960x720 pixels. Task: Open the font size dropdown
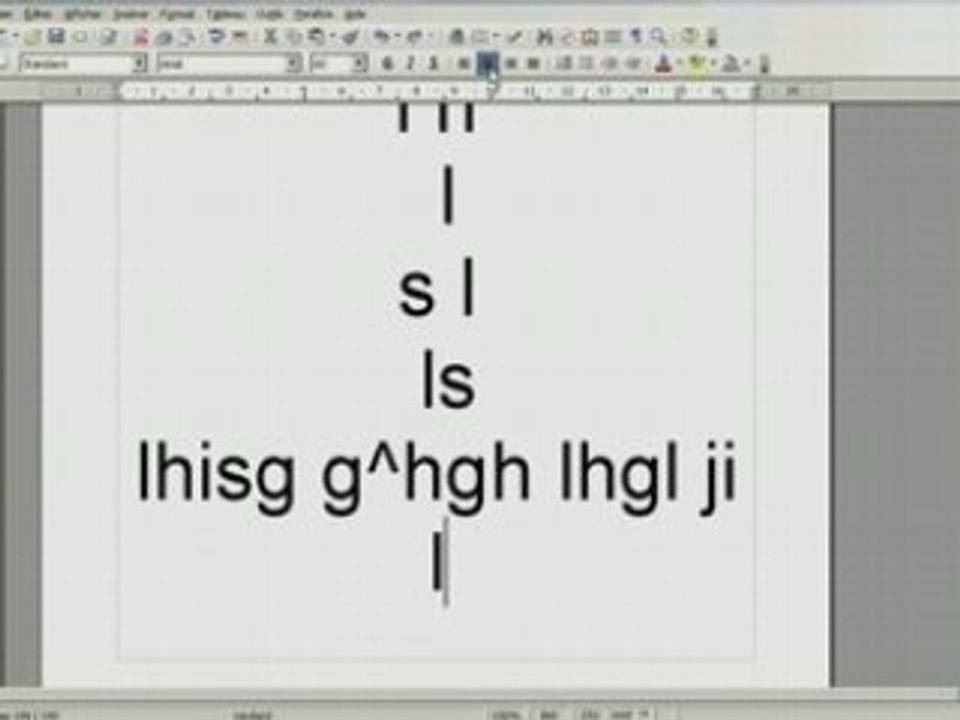coord(360,64)
